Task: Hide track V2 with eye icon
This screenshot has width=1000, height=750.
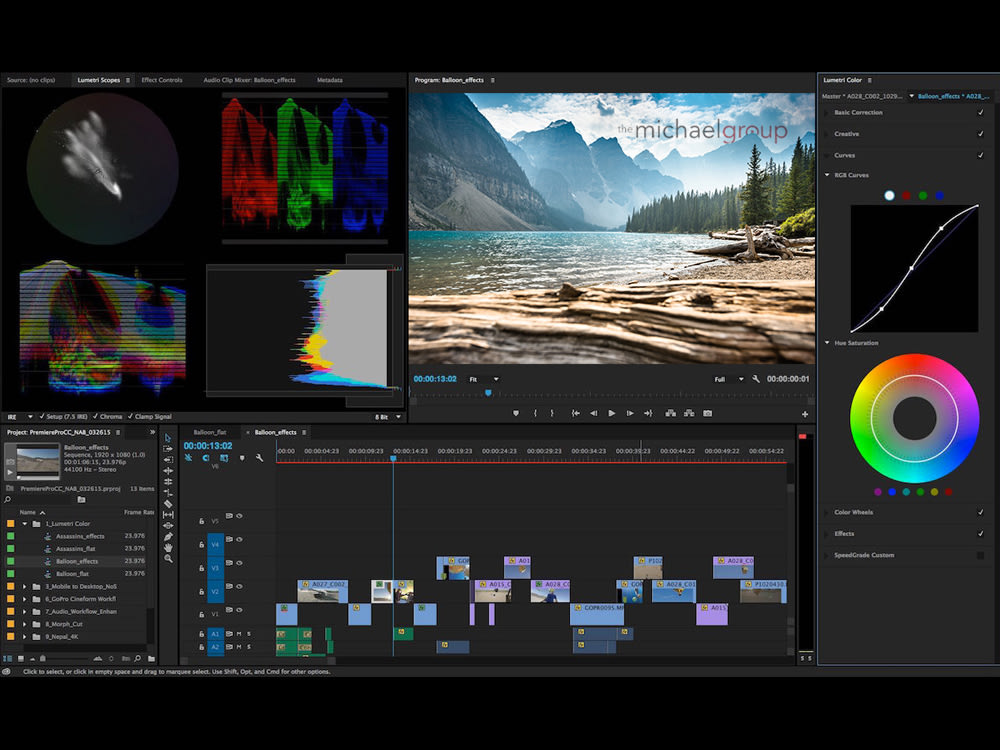Action: pos(240,587)
